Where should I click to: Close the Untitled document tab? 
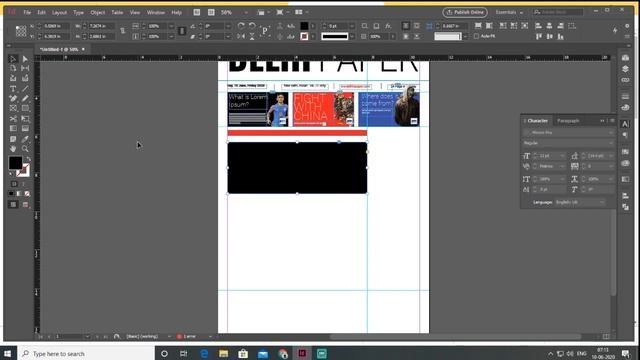[x=83, y=49]
